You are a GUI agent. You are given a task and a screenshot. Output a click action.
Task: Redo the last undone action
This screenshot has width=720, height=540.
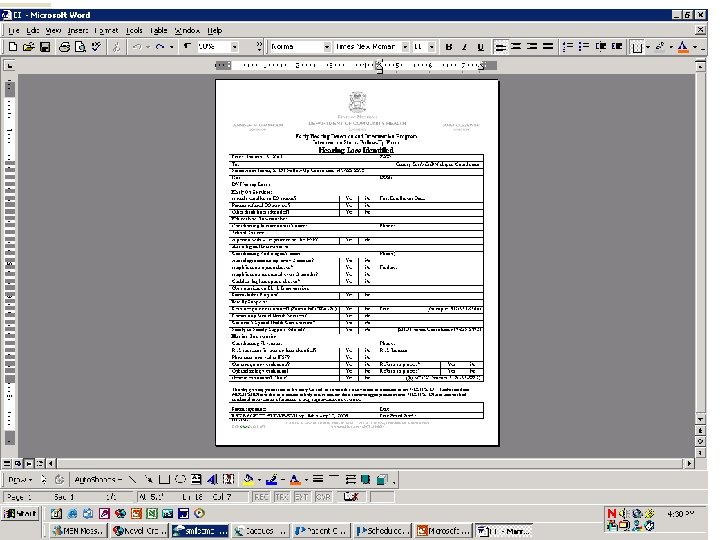coord(160,46)
